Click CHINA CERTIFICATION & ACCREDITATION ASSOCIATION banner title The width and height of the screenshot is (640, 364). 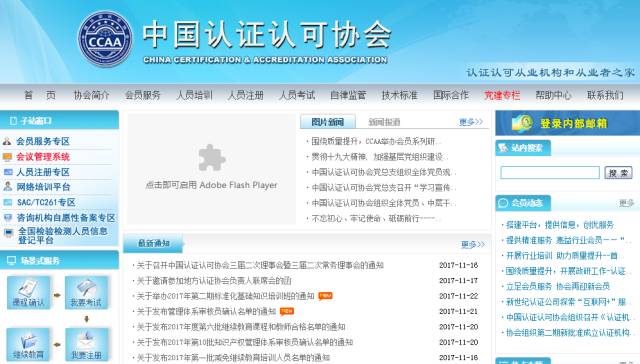[265, 60]
